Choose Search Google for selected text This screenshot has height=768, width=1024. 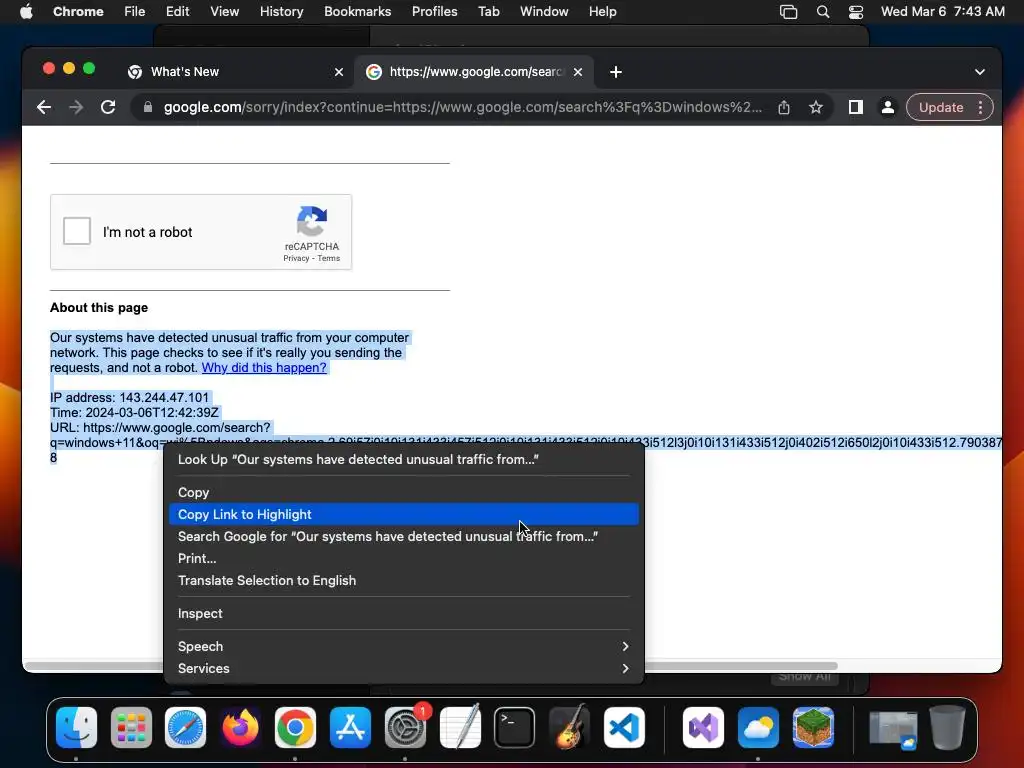point(404,536)
